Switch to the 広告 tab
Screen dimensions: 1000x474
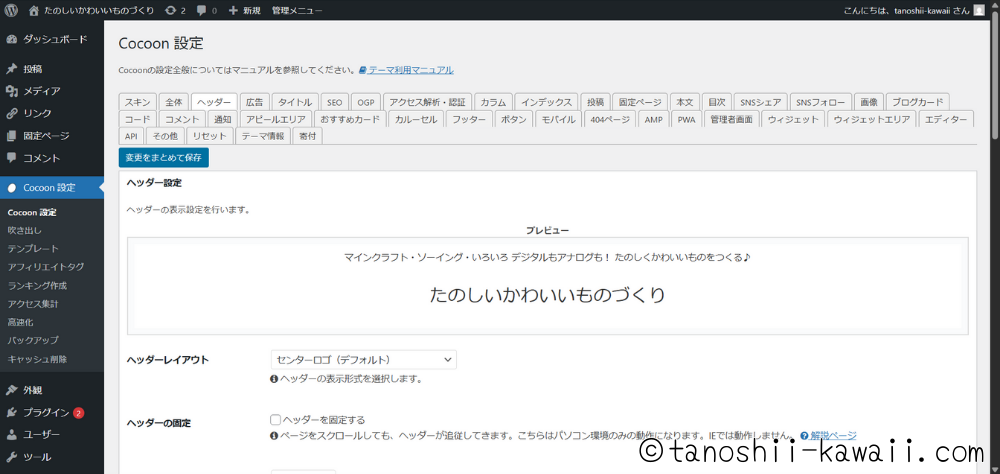pos(254,102)
